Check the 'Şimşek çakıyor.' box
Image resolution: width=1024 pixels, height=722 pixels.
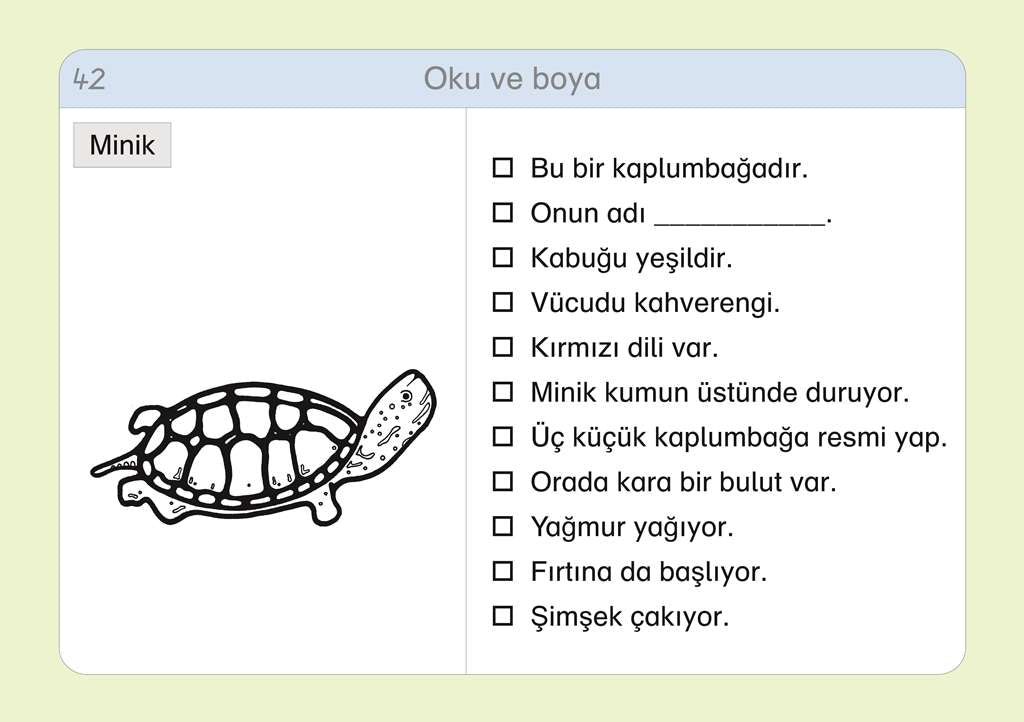point(502,616)
